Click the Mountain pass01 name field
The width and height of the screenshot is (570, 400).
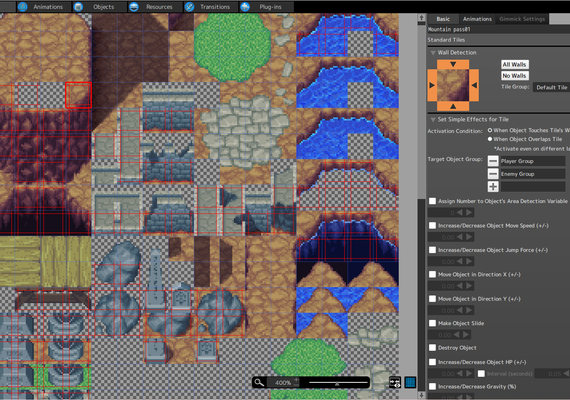point(498,29)
